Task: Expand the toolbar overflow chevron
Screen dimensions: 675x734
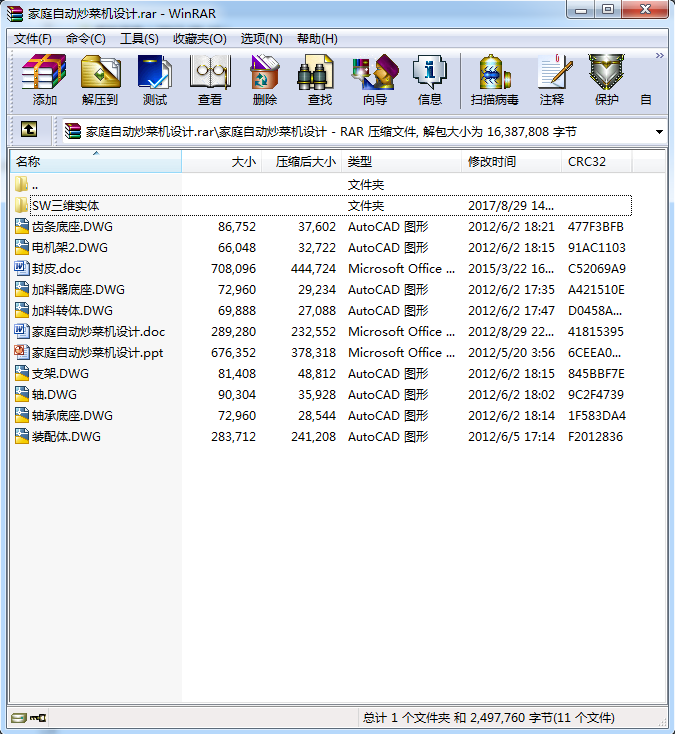Action: 660,56
